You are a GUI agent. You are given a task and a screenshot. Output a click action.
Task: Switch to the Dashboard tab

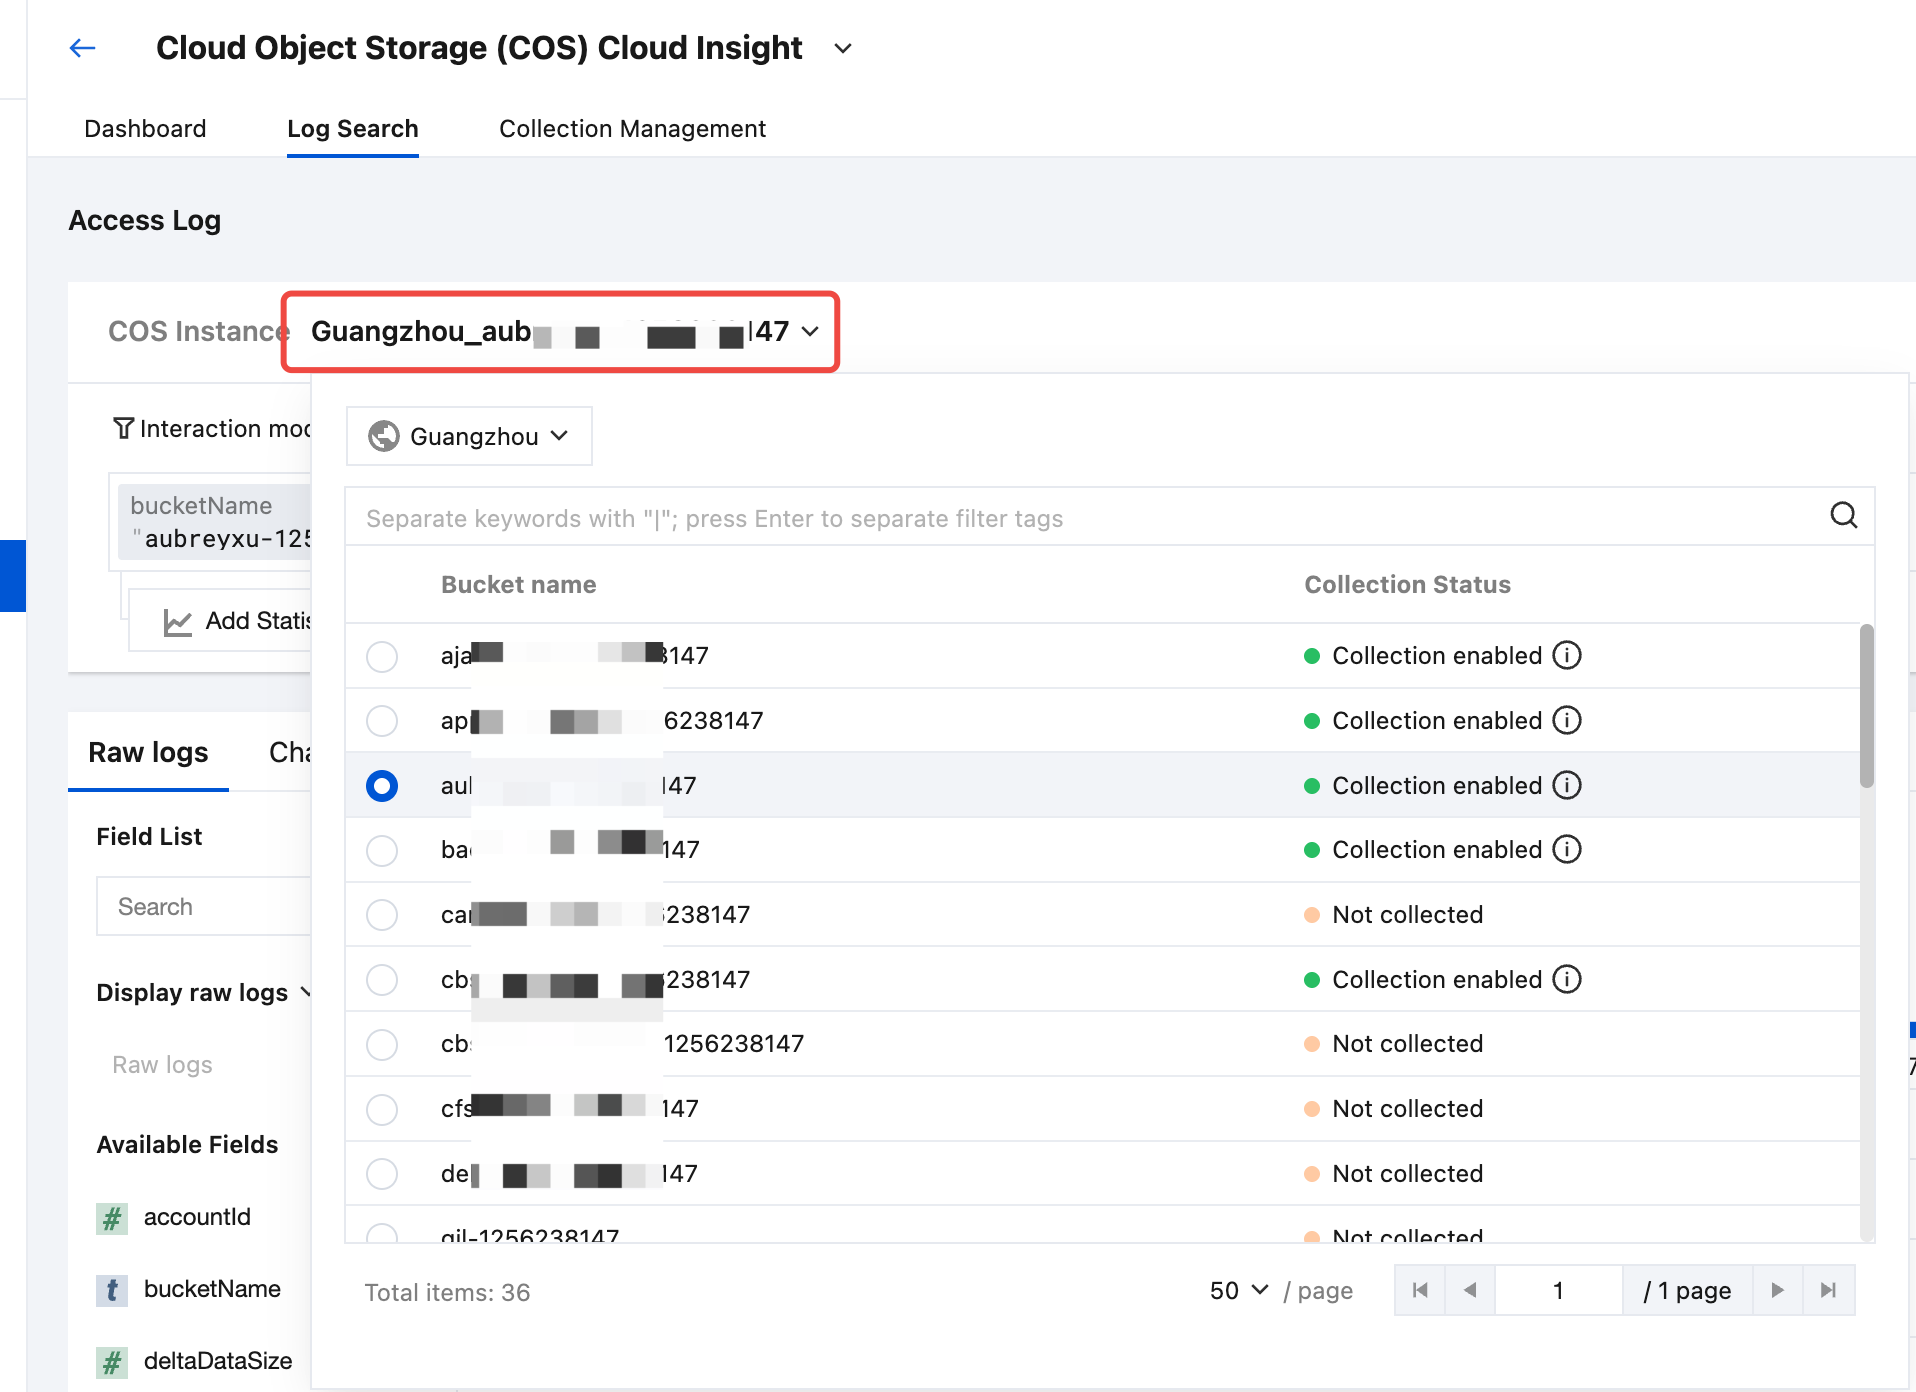145,129
